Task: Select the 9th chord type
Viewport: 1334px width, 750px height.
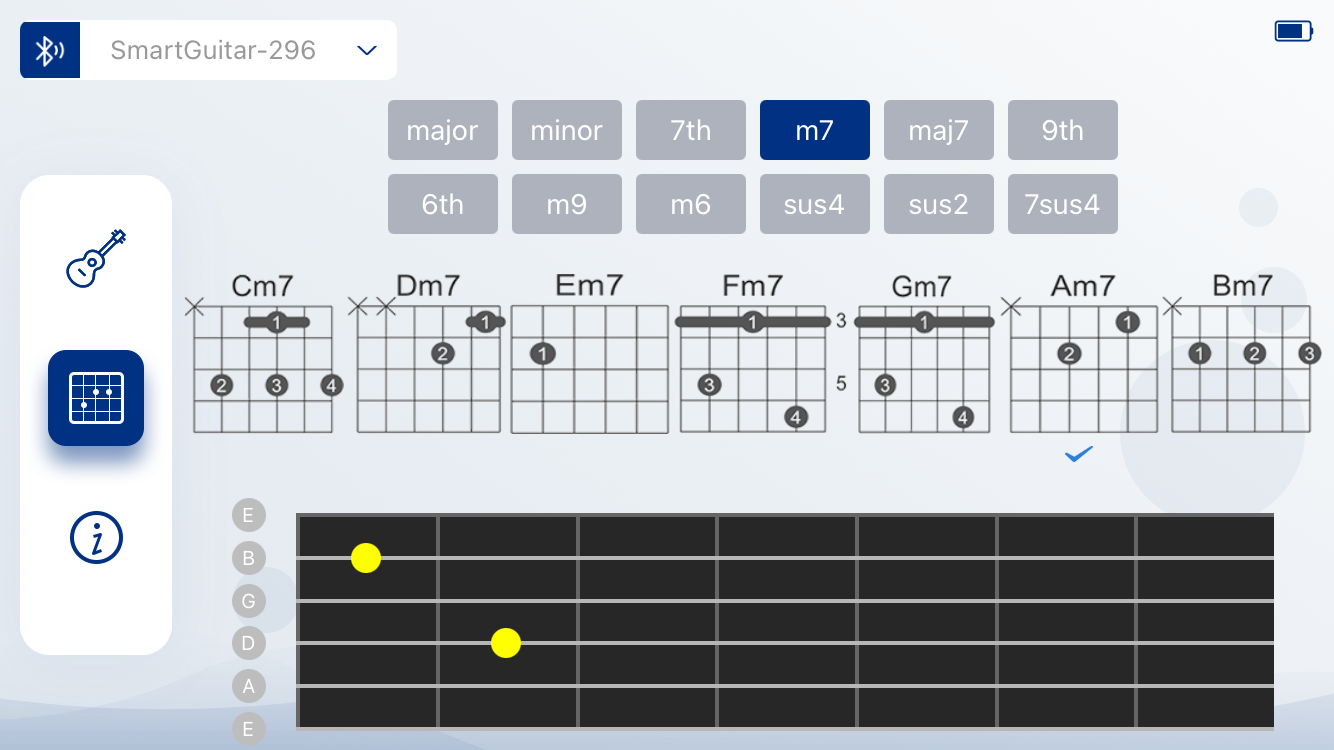Action: pos(1062,130)
